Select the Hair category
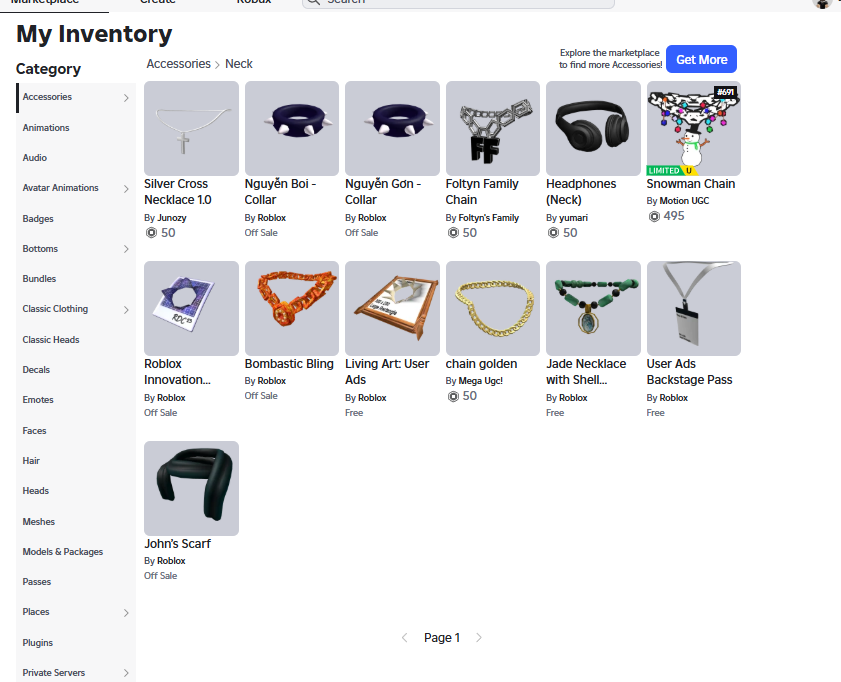Image resolution: width=841 pixels, height=682 pixels. click(x=31, y=461)
